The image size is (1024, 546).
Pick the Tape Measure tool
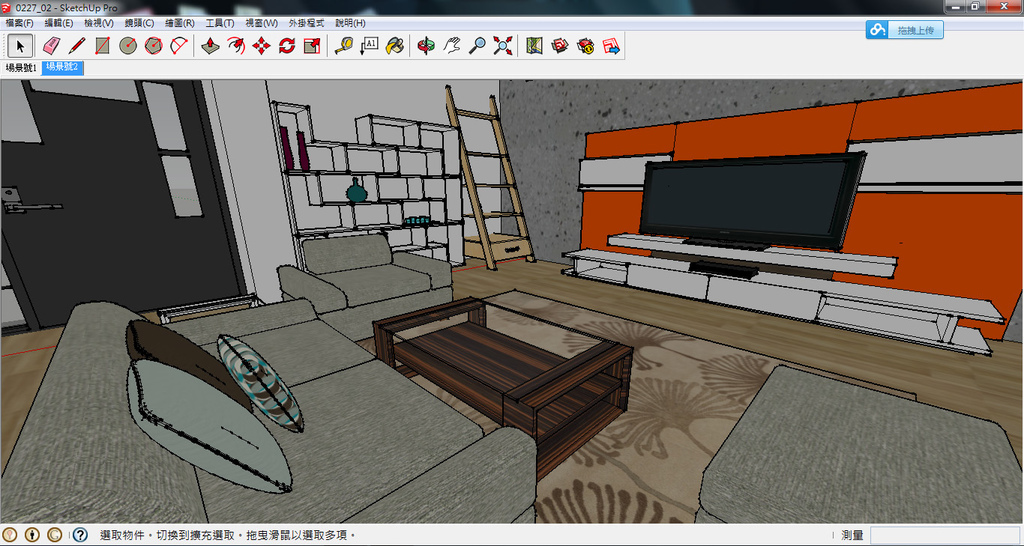coord(344,46)
